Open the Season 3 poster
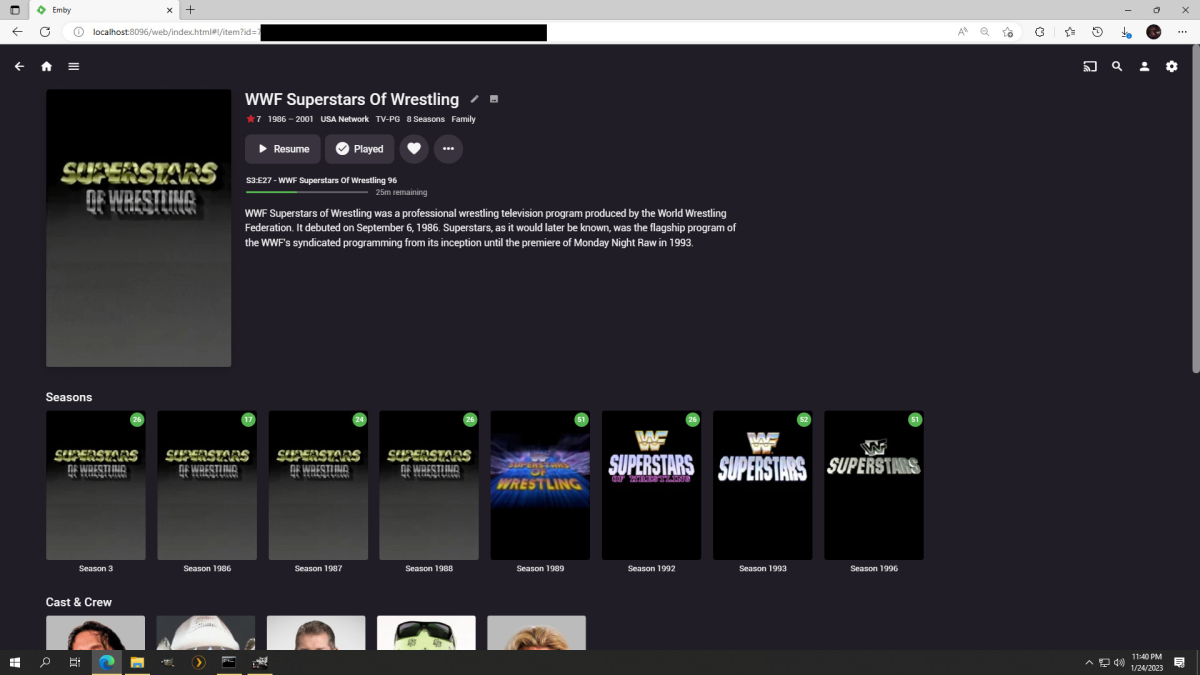Viewport: 1200px width, 675px height. point(96,485)
